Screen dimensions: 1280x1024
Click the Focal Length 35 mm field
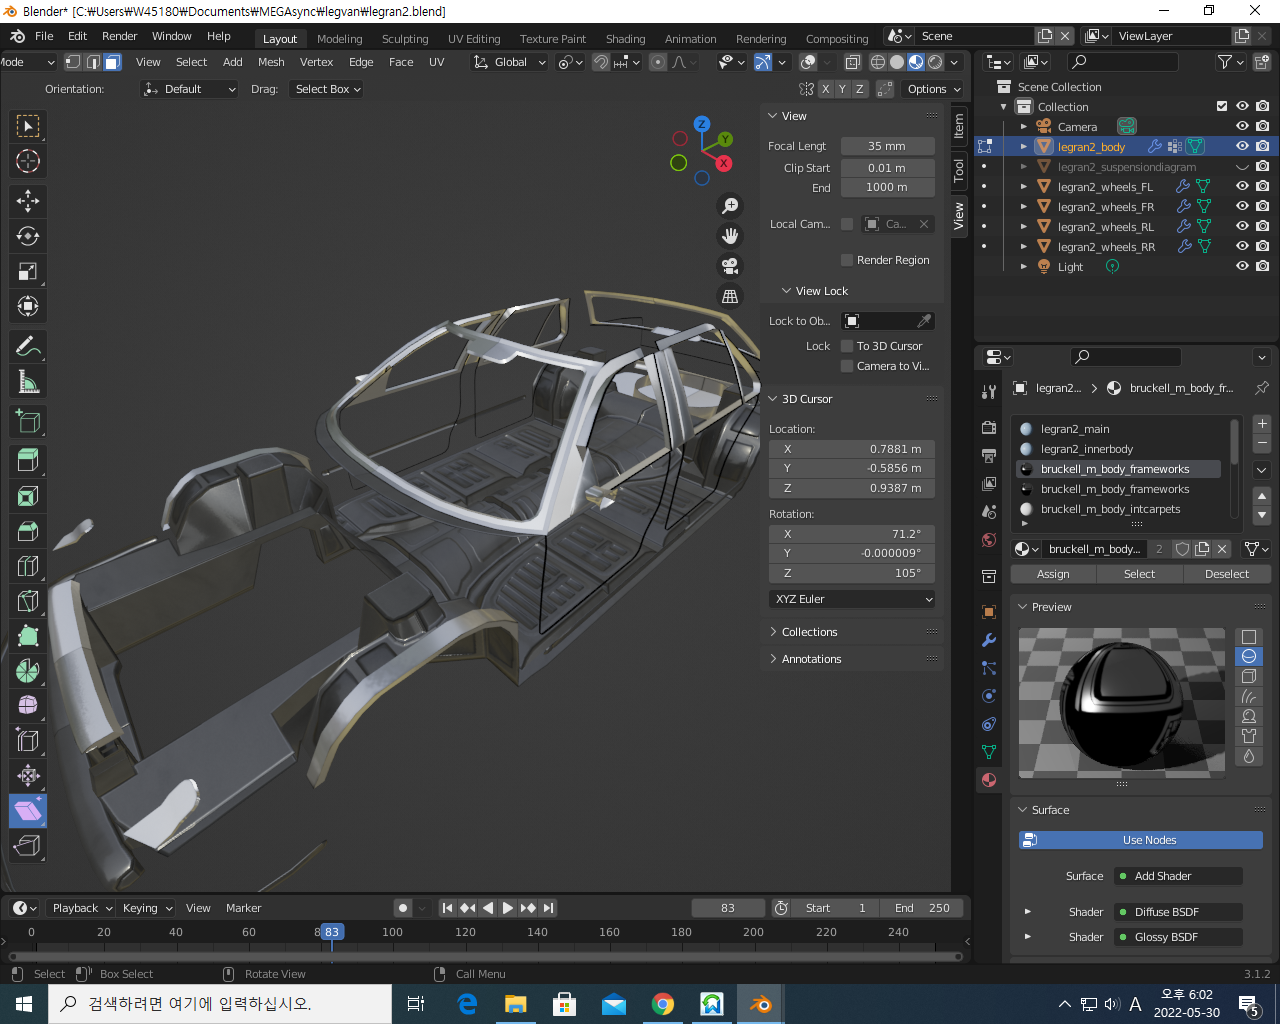click(887, 146)
